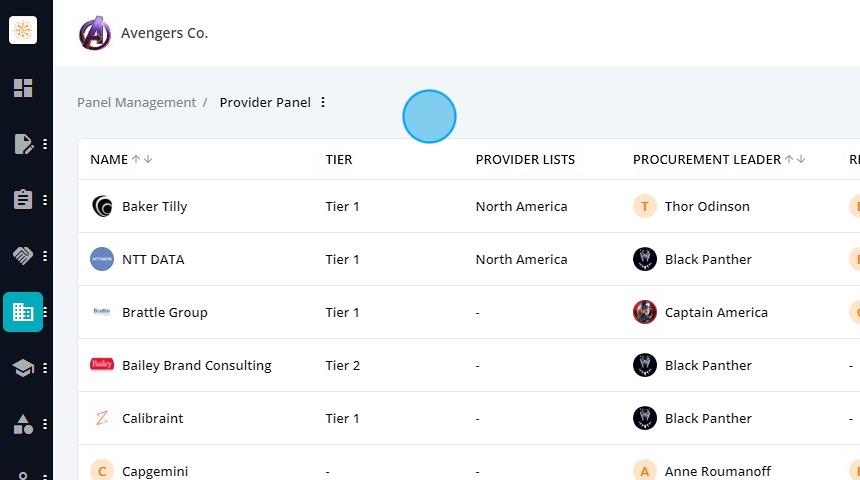Image resolution: width=860 pixels, height=480 pixels.
Task: Go to Panel Management breadcrumb
Action: (x=137, y=103)
